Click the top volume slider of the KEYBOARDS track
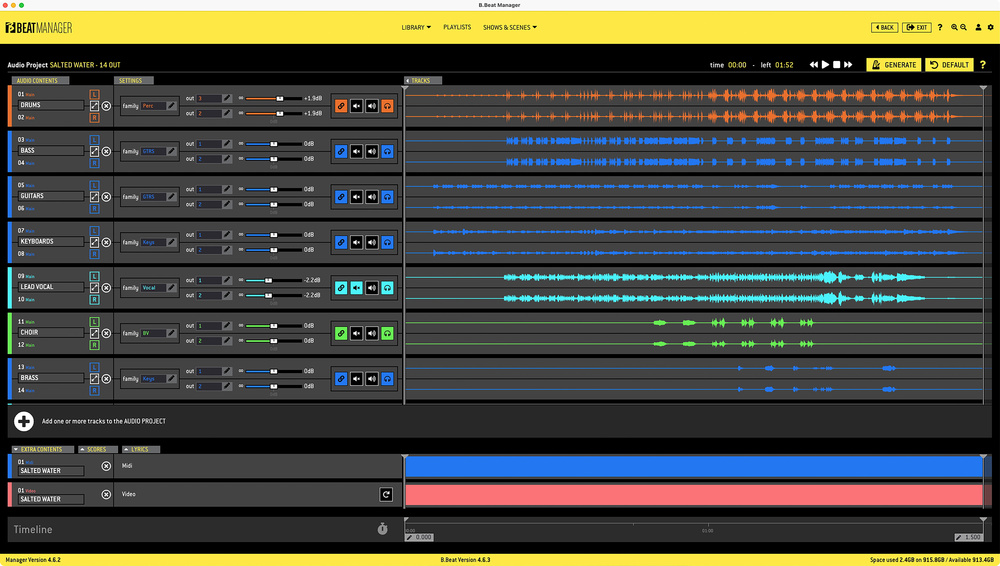 pyautogui.click(x=274, y=235)
